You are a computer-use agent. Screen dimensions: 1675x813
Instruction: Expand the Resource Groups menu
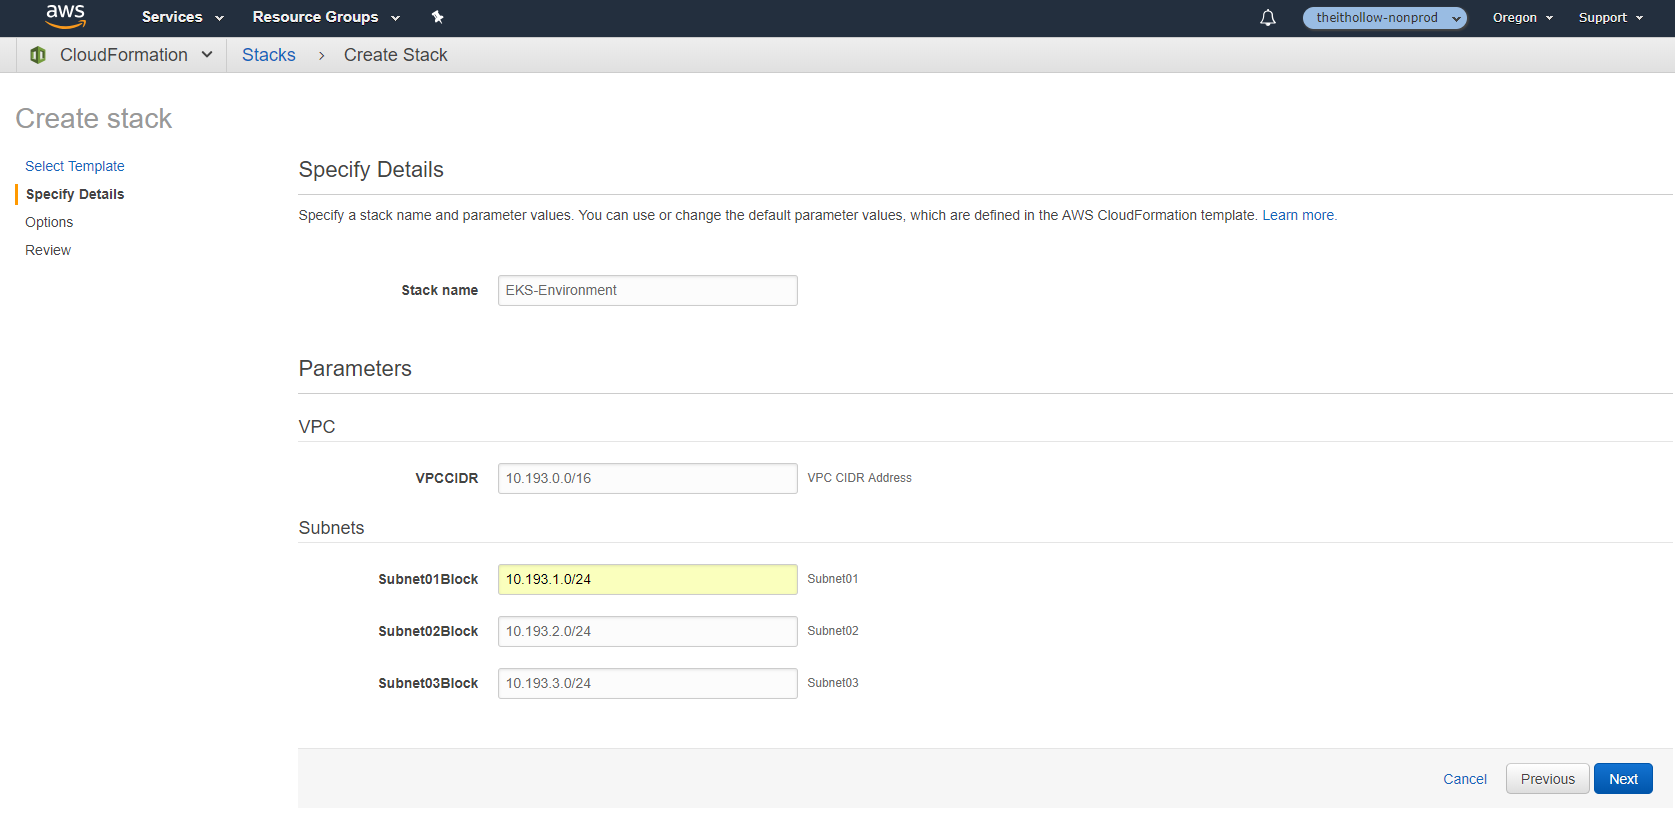click(x=325, y=17)
